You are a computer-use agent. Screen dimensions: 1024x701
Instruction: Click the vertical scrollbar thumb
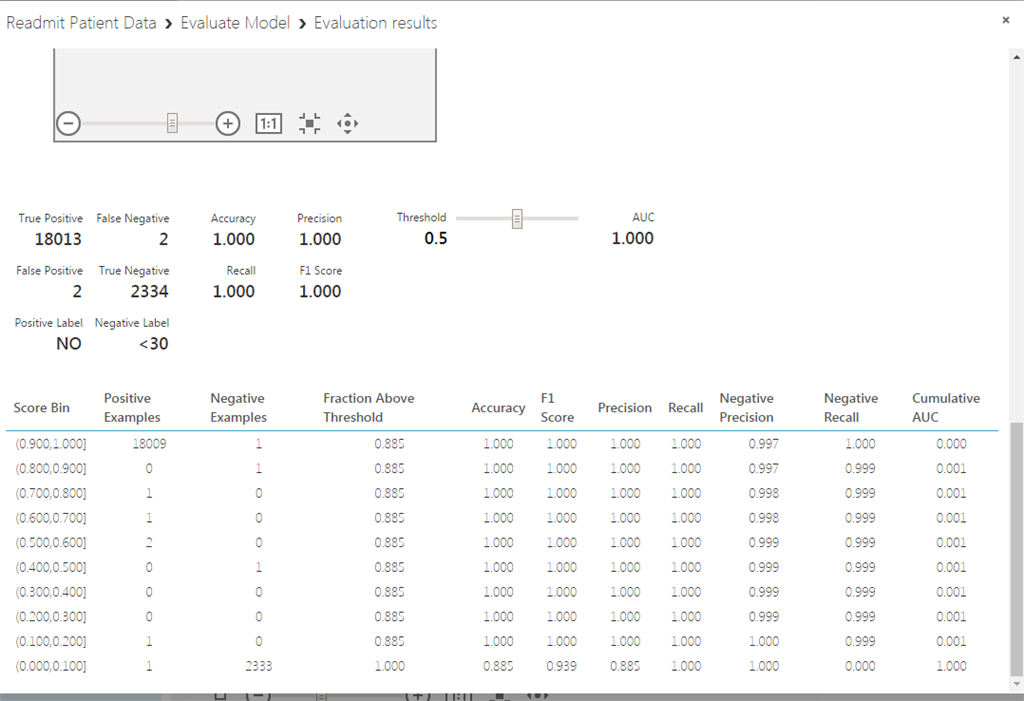tap(1017, 549)
